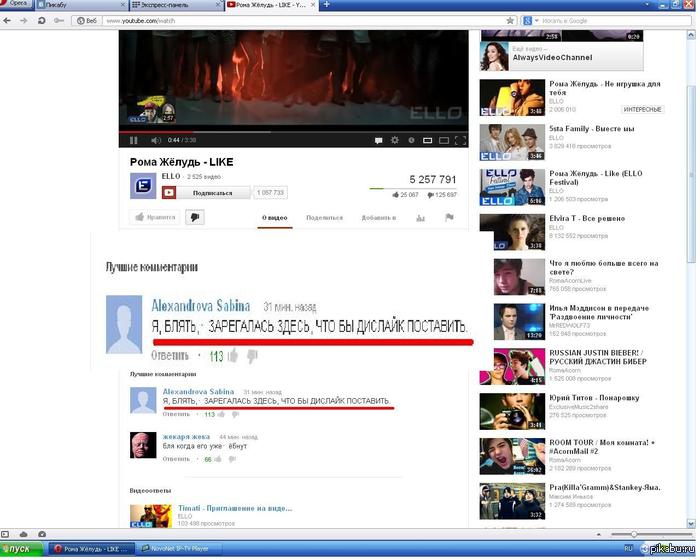Open the Добавить в tab
700x560 pixels.
(379, 218)
